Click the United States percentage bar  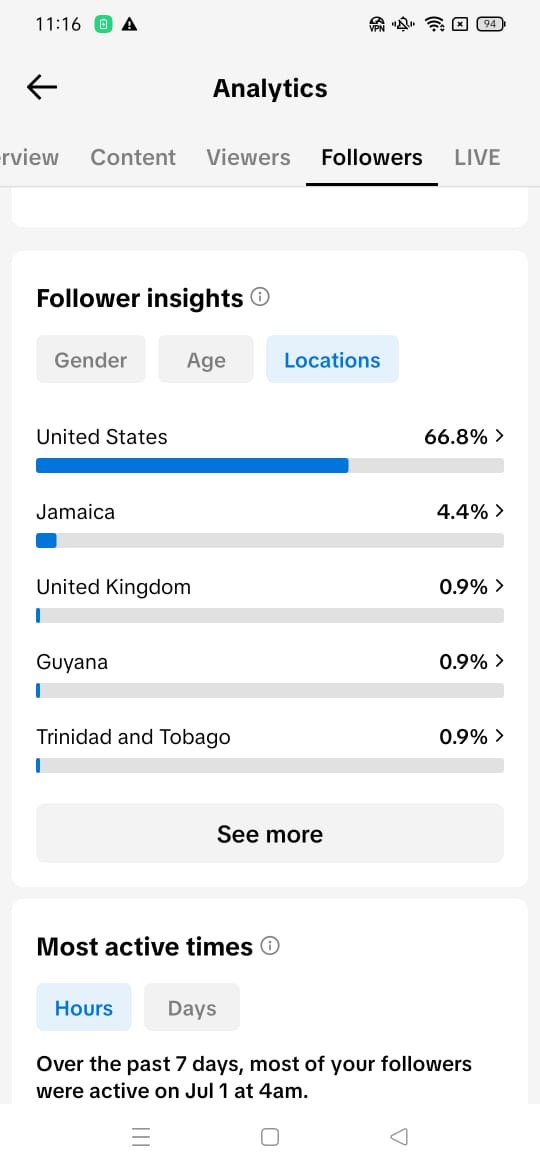(x=270, y=466)
